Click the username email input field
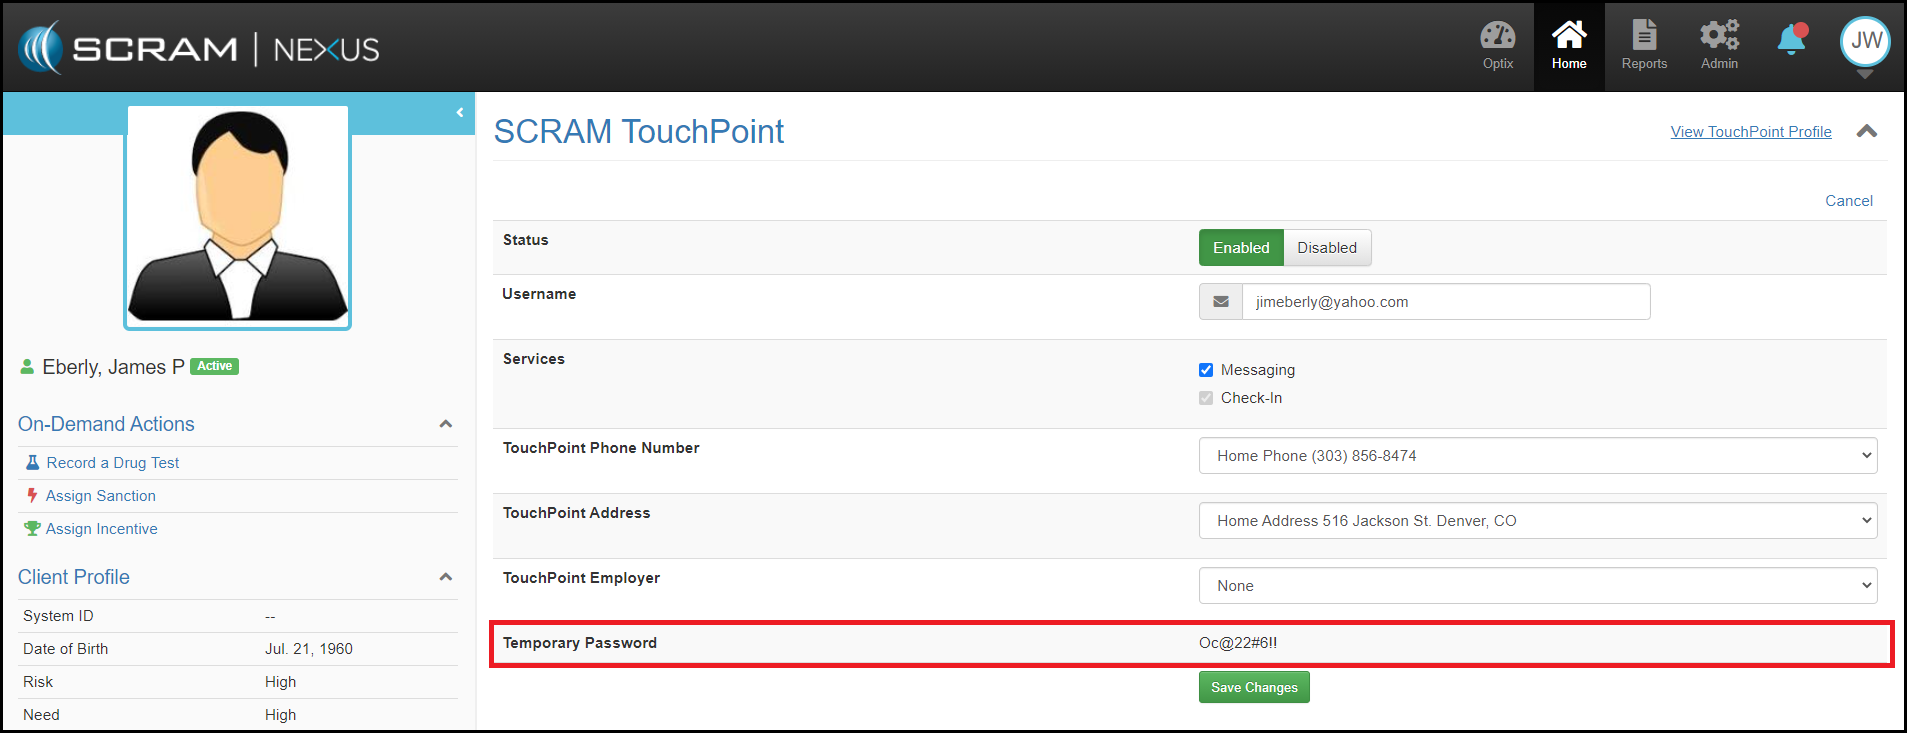Viewport: 1907px width, 733px height. (1445, 302)
